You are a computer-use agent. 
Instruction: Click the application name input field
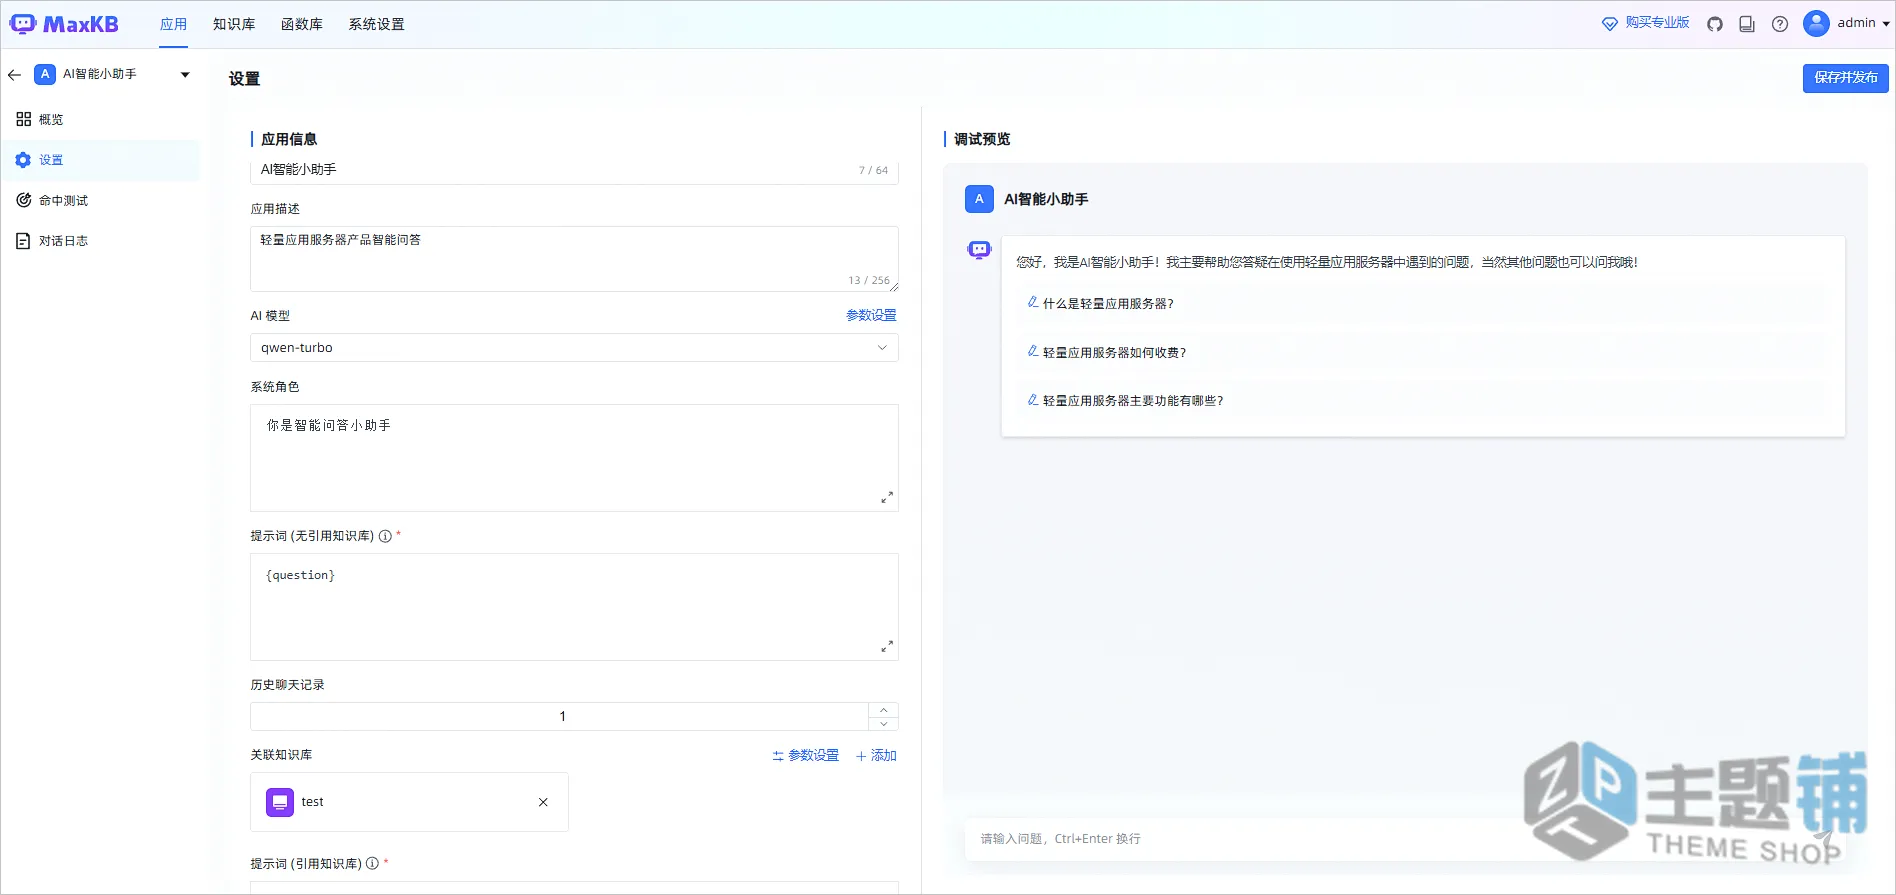tap(574, 171)
